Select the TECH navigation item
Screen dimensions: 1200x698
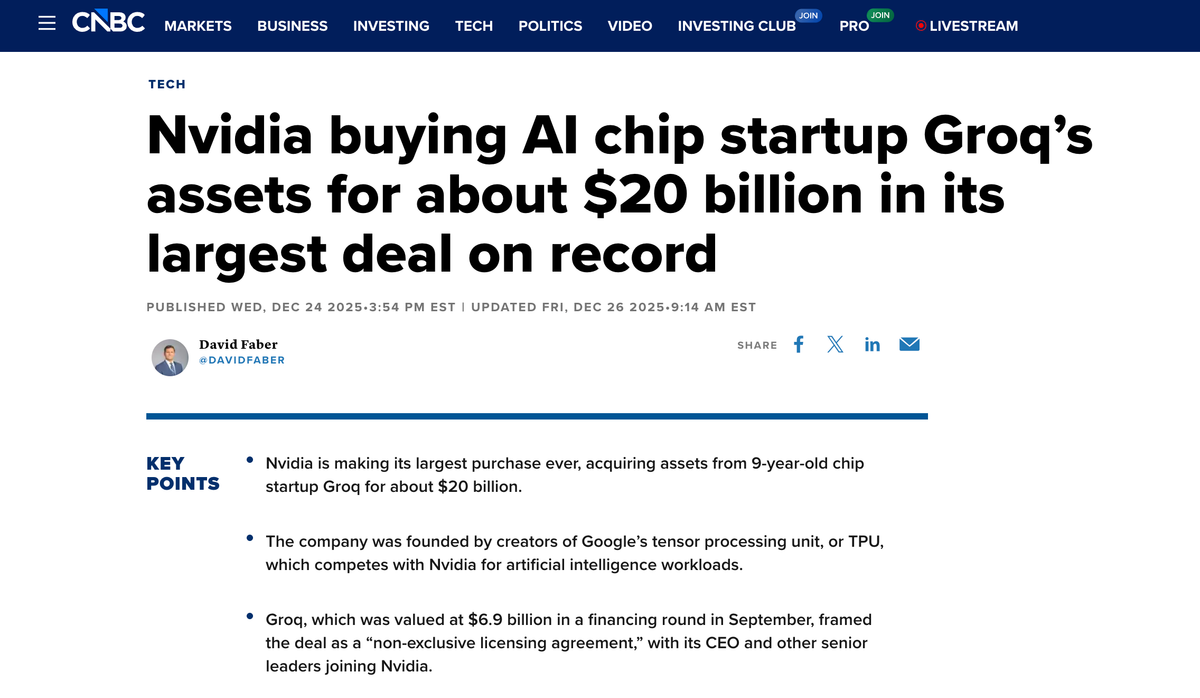click(474, 26)
